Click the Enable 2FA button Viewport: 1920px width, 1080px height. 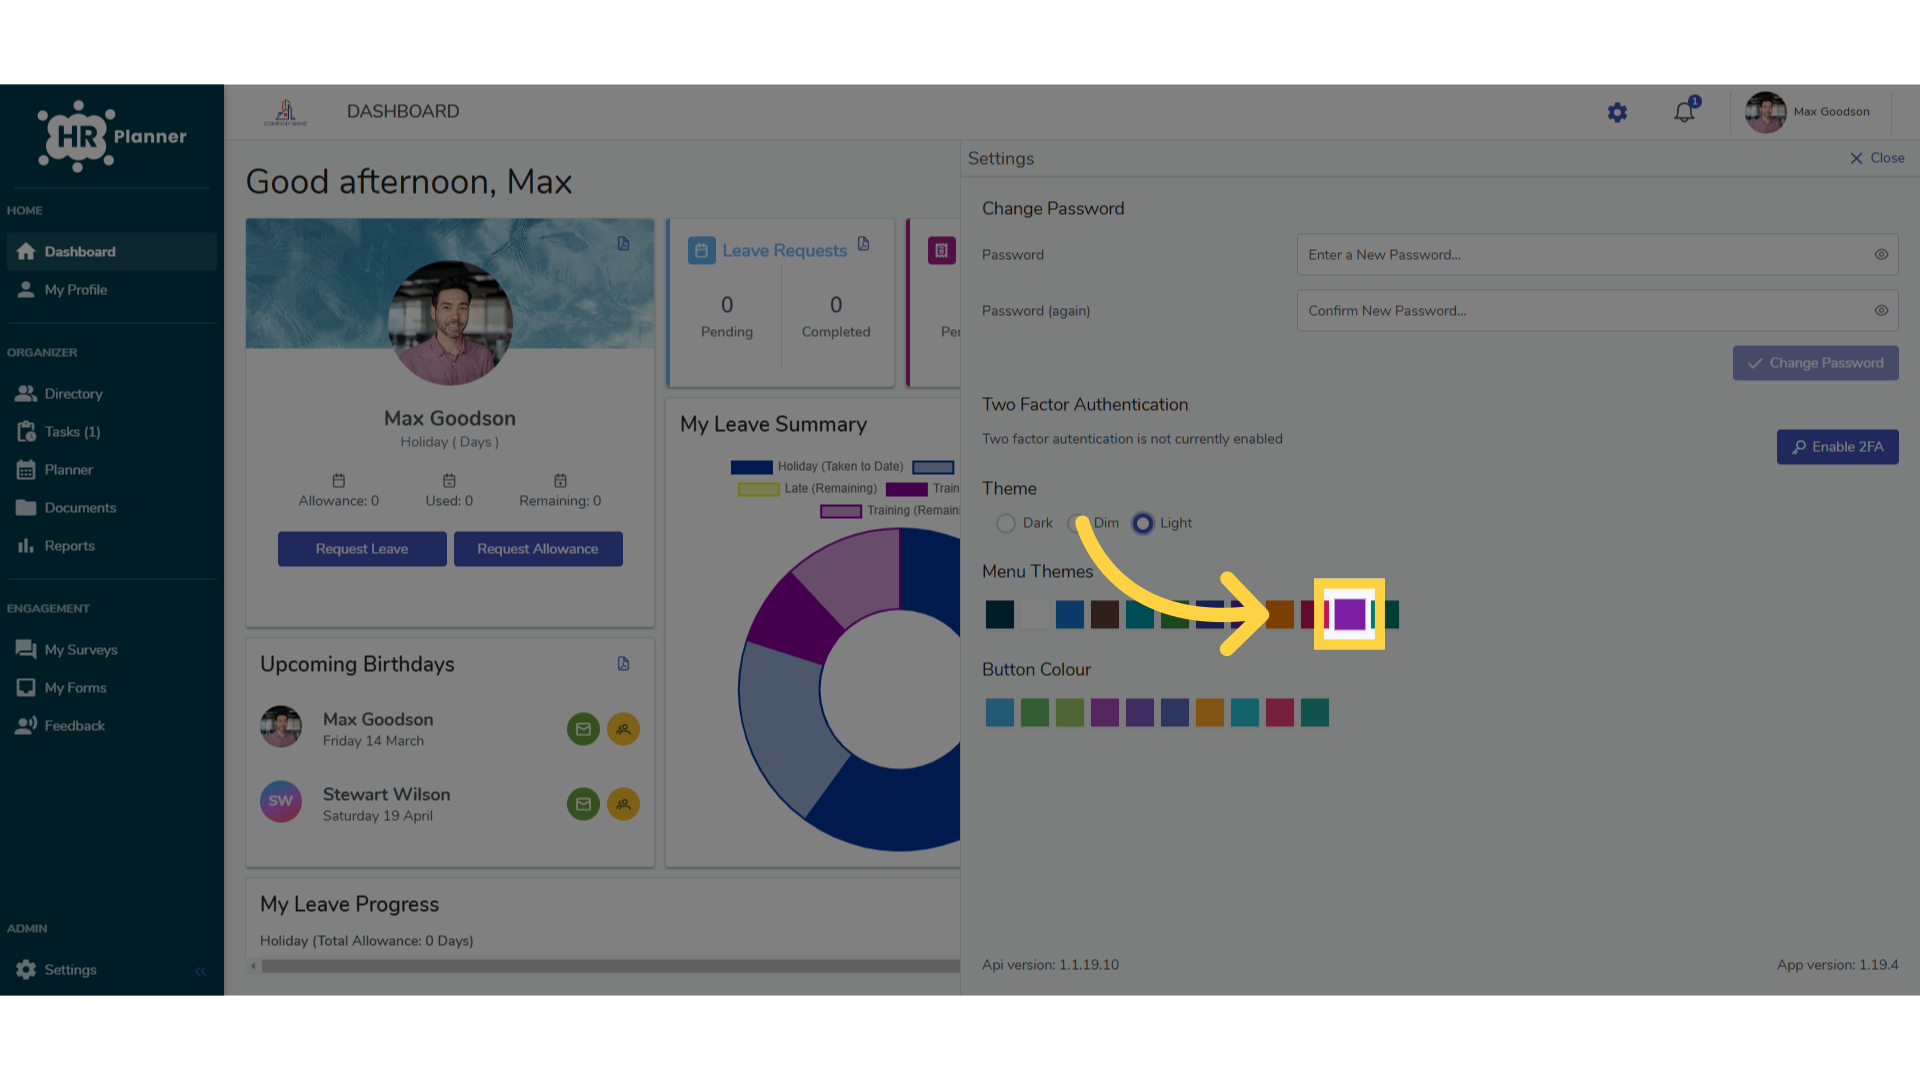[x=1837, y=447]
